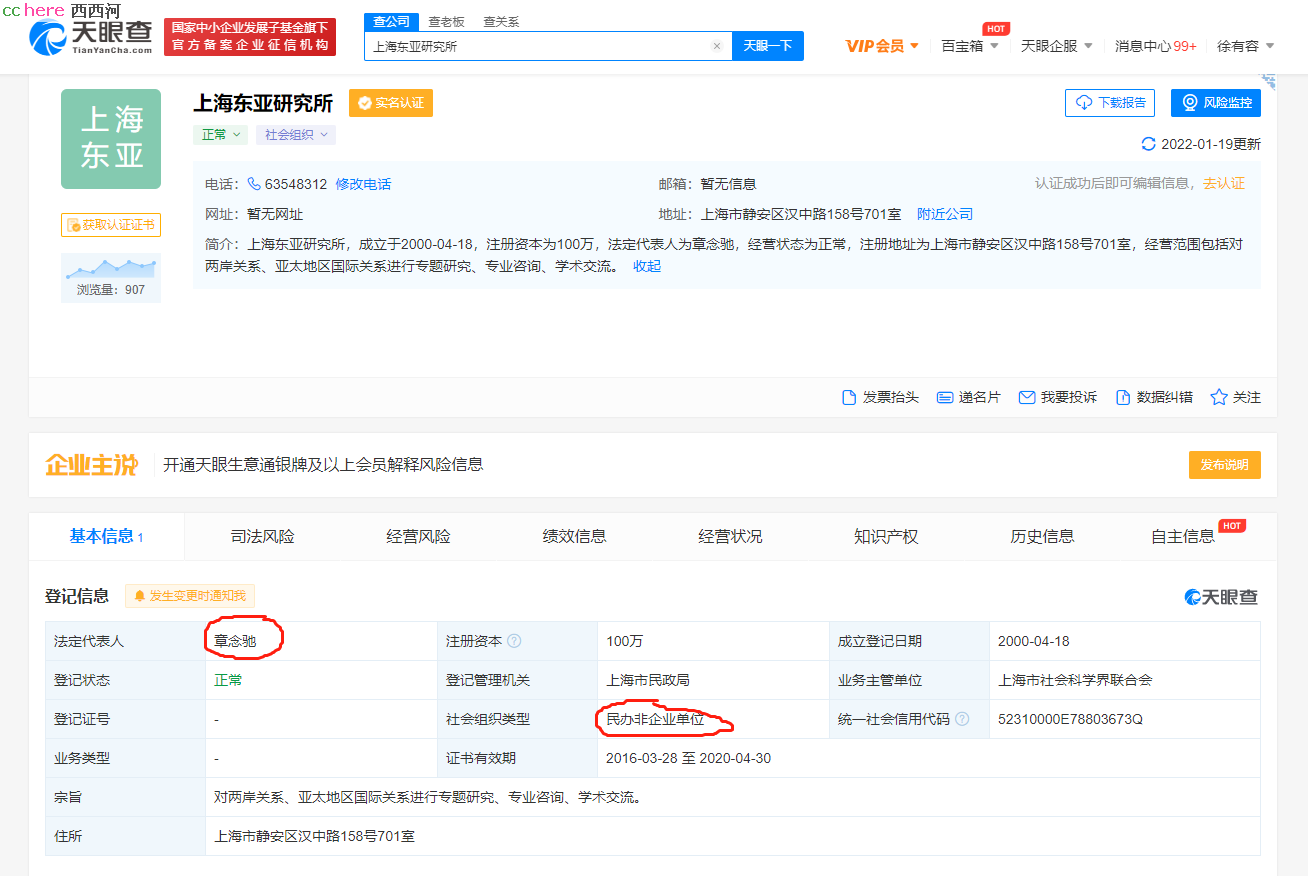The height and width of the screenshot is (876, 1308).
Task: Click the 递名片 card icon
Action: (x=944, y=397)
